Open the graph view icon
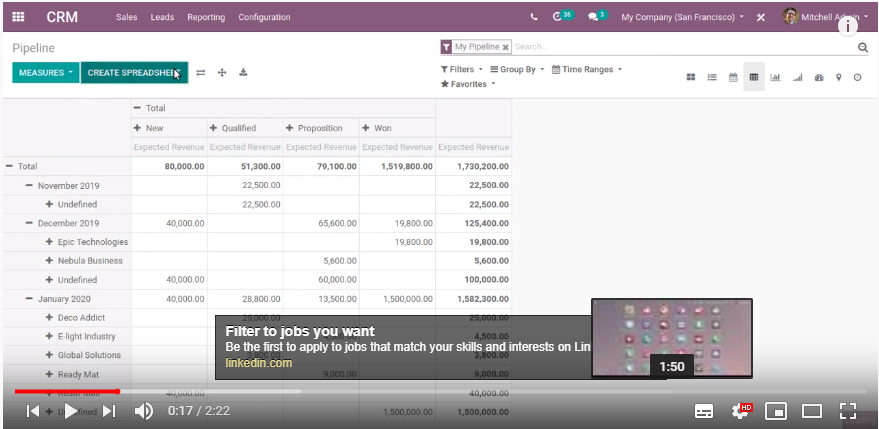The width and height of the screenshot is (879, 429). 775,77
